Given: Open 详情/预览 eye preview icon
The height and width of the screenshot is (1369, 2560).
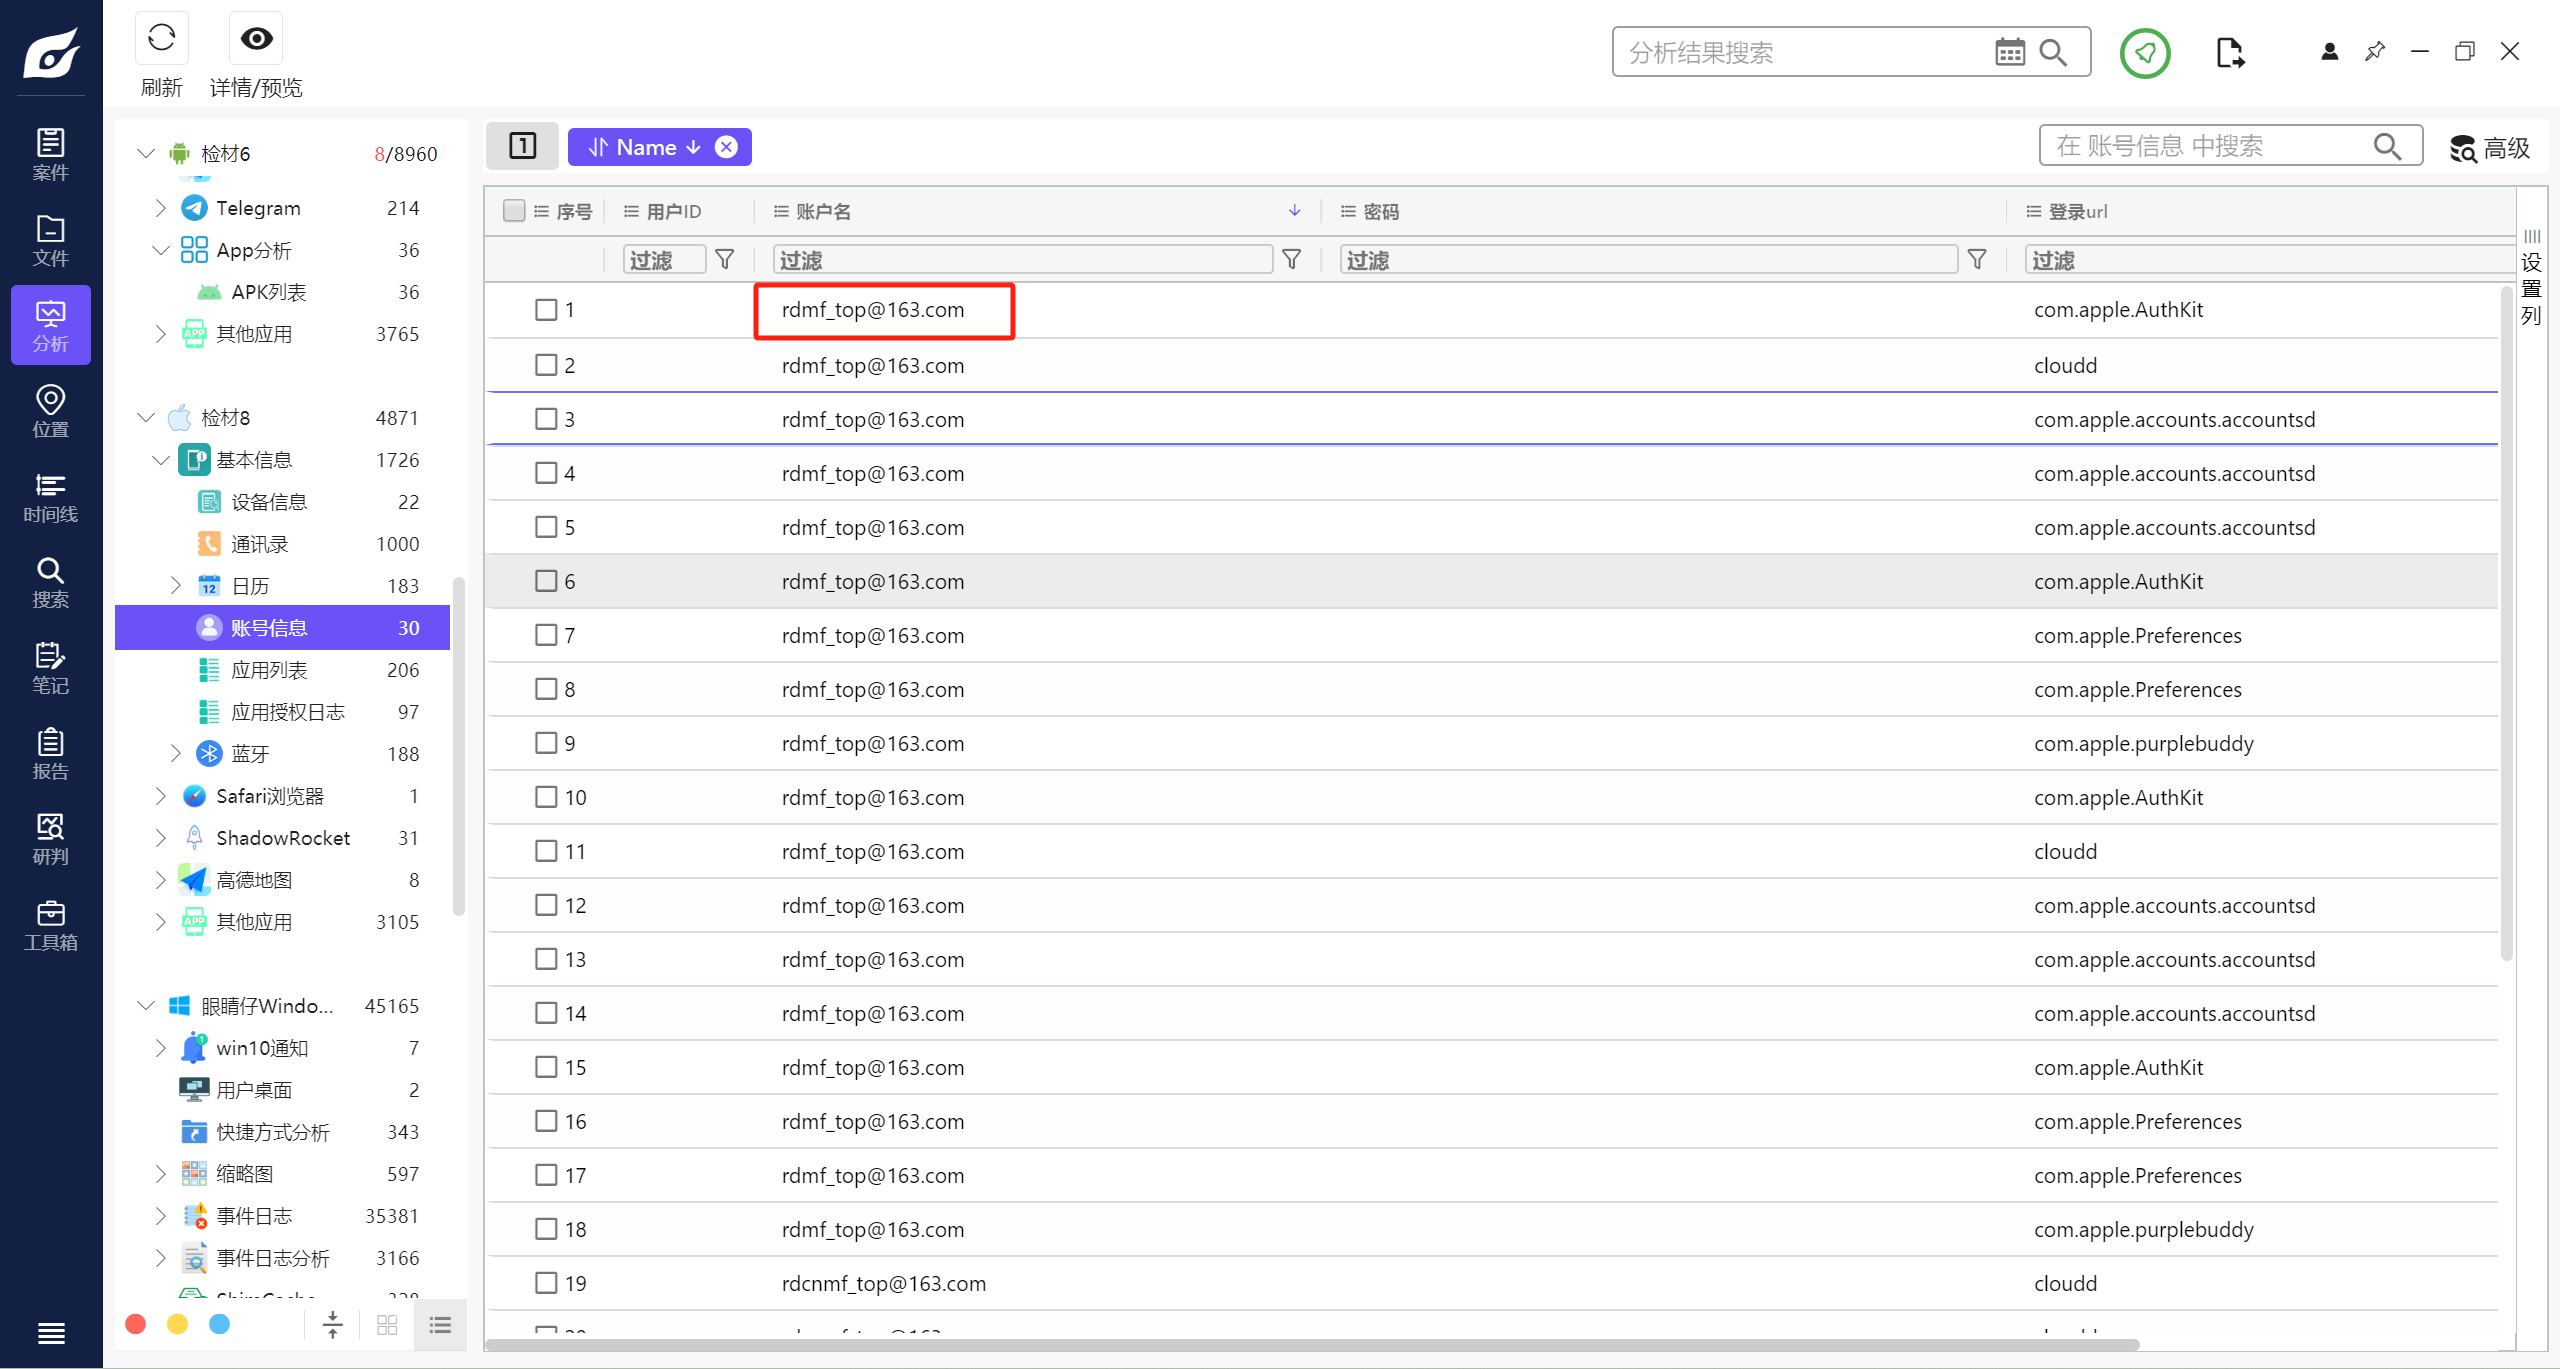Looking at the screenshot, I should tap(256, 39).
